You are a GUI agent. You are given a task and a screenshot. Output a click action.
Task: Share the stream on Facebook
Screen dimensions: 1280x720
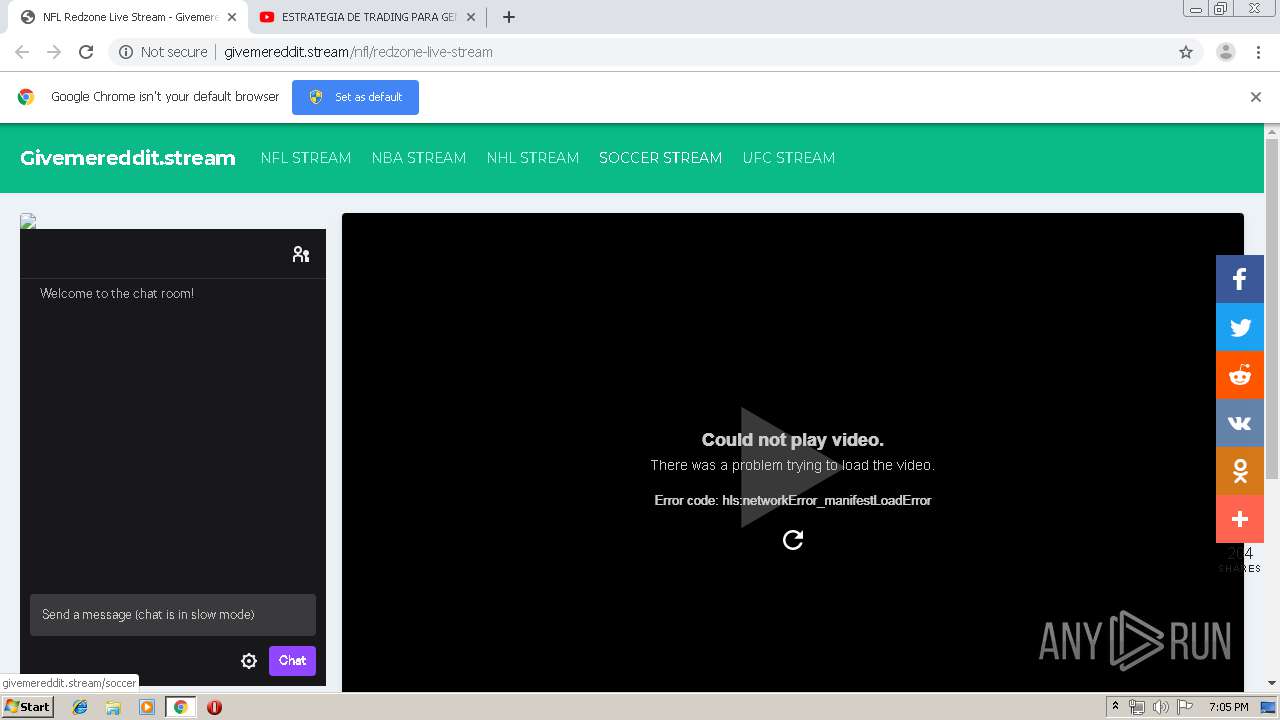pyautogui.click(x=1240, y=279)
